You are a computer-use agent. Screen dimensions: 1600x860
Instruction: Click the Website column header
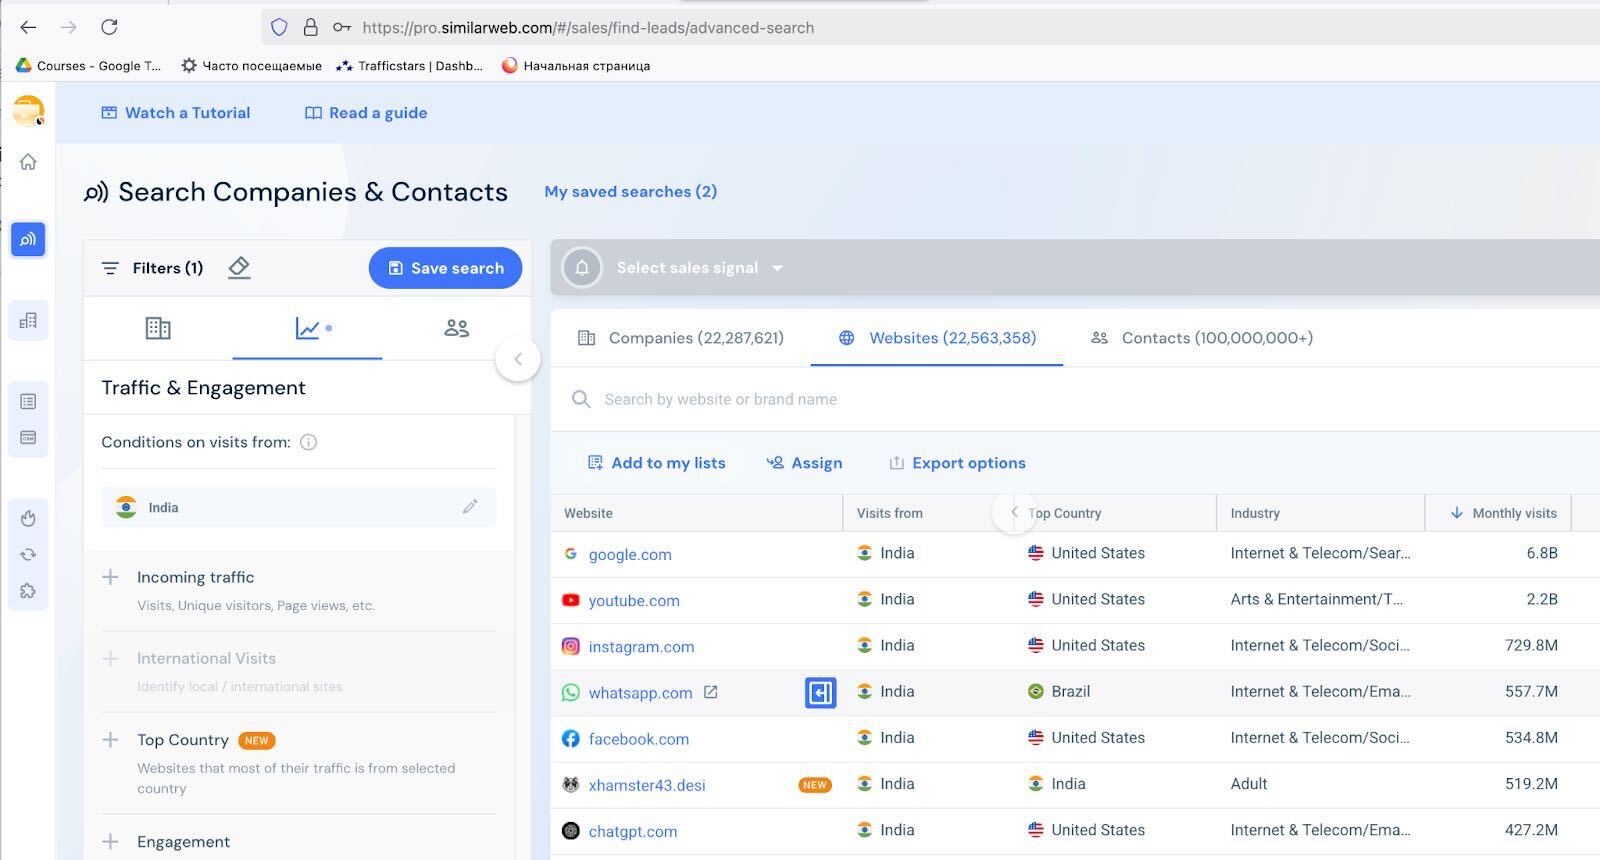588,513
